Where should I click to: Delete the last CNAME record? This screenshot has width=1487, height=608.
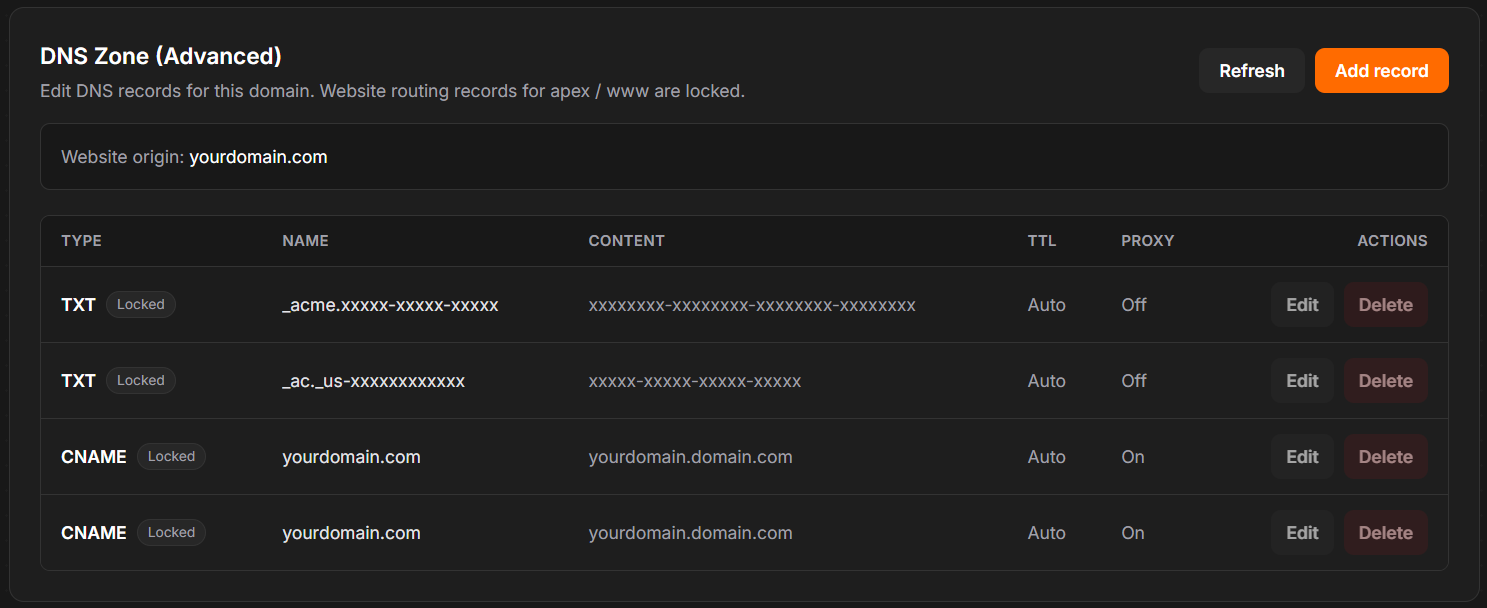coord(1385,532)
